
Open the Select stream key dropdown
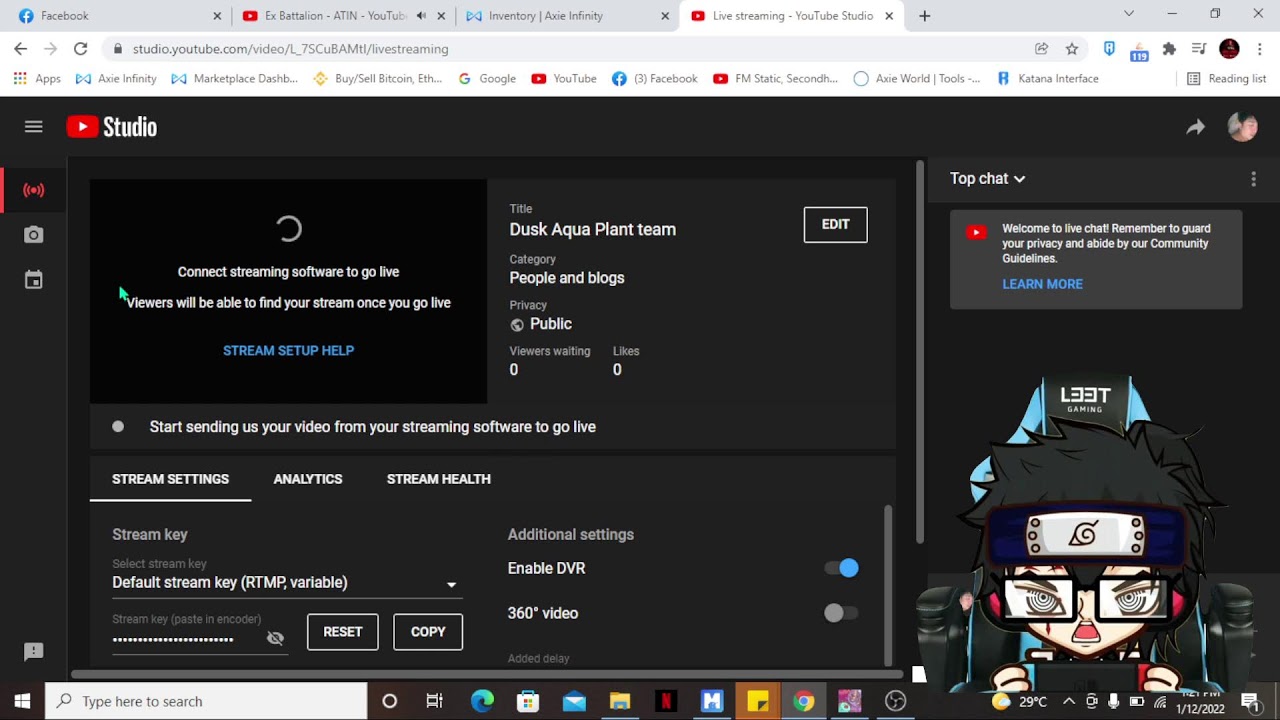click(x=286, y=582)
